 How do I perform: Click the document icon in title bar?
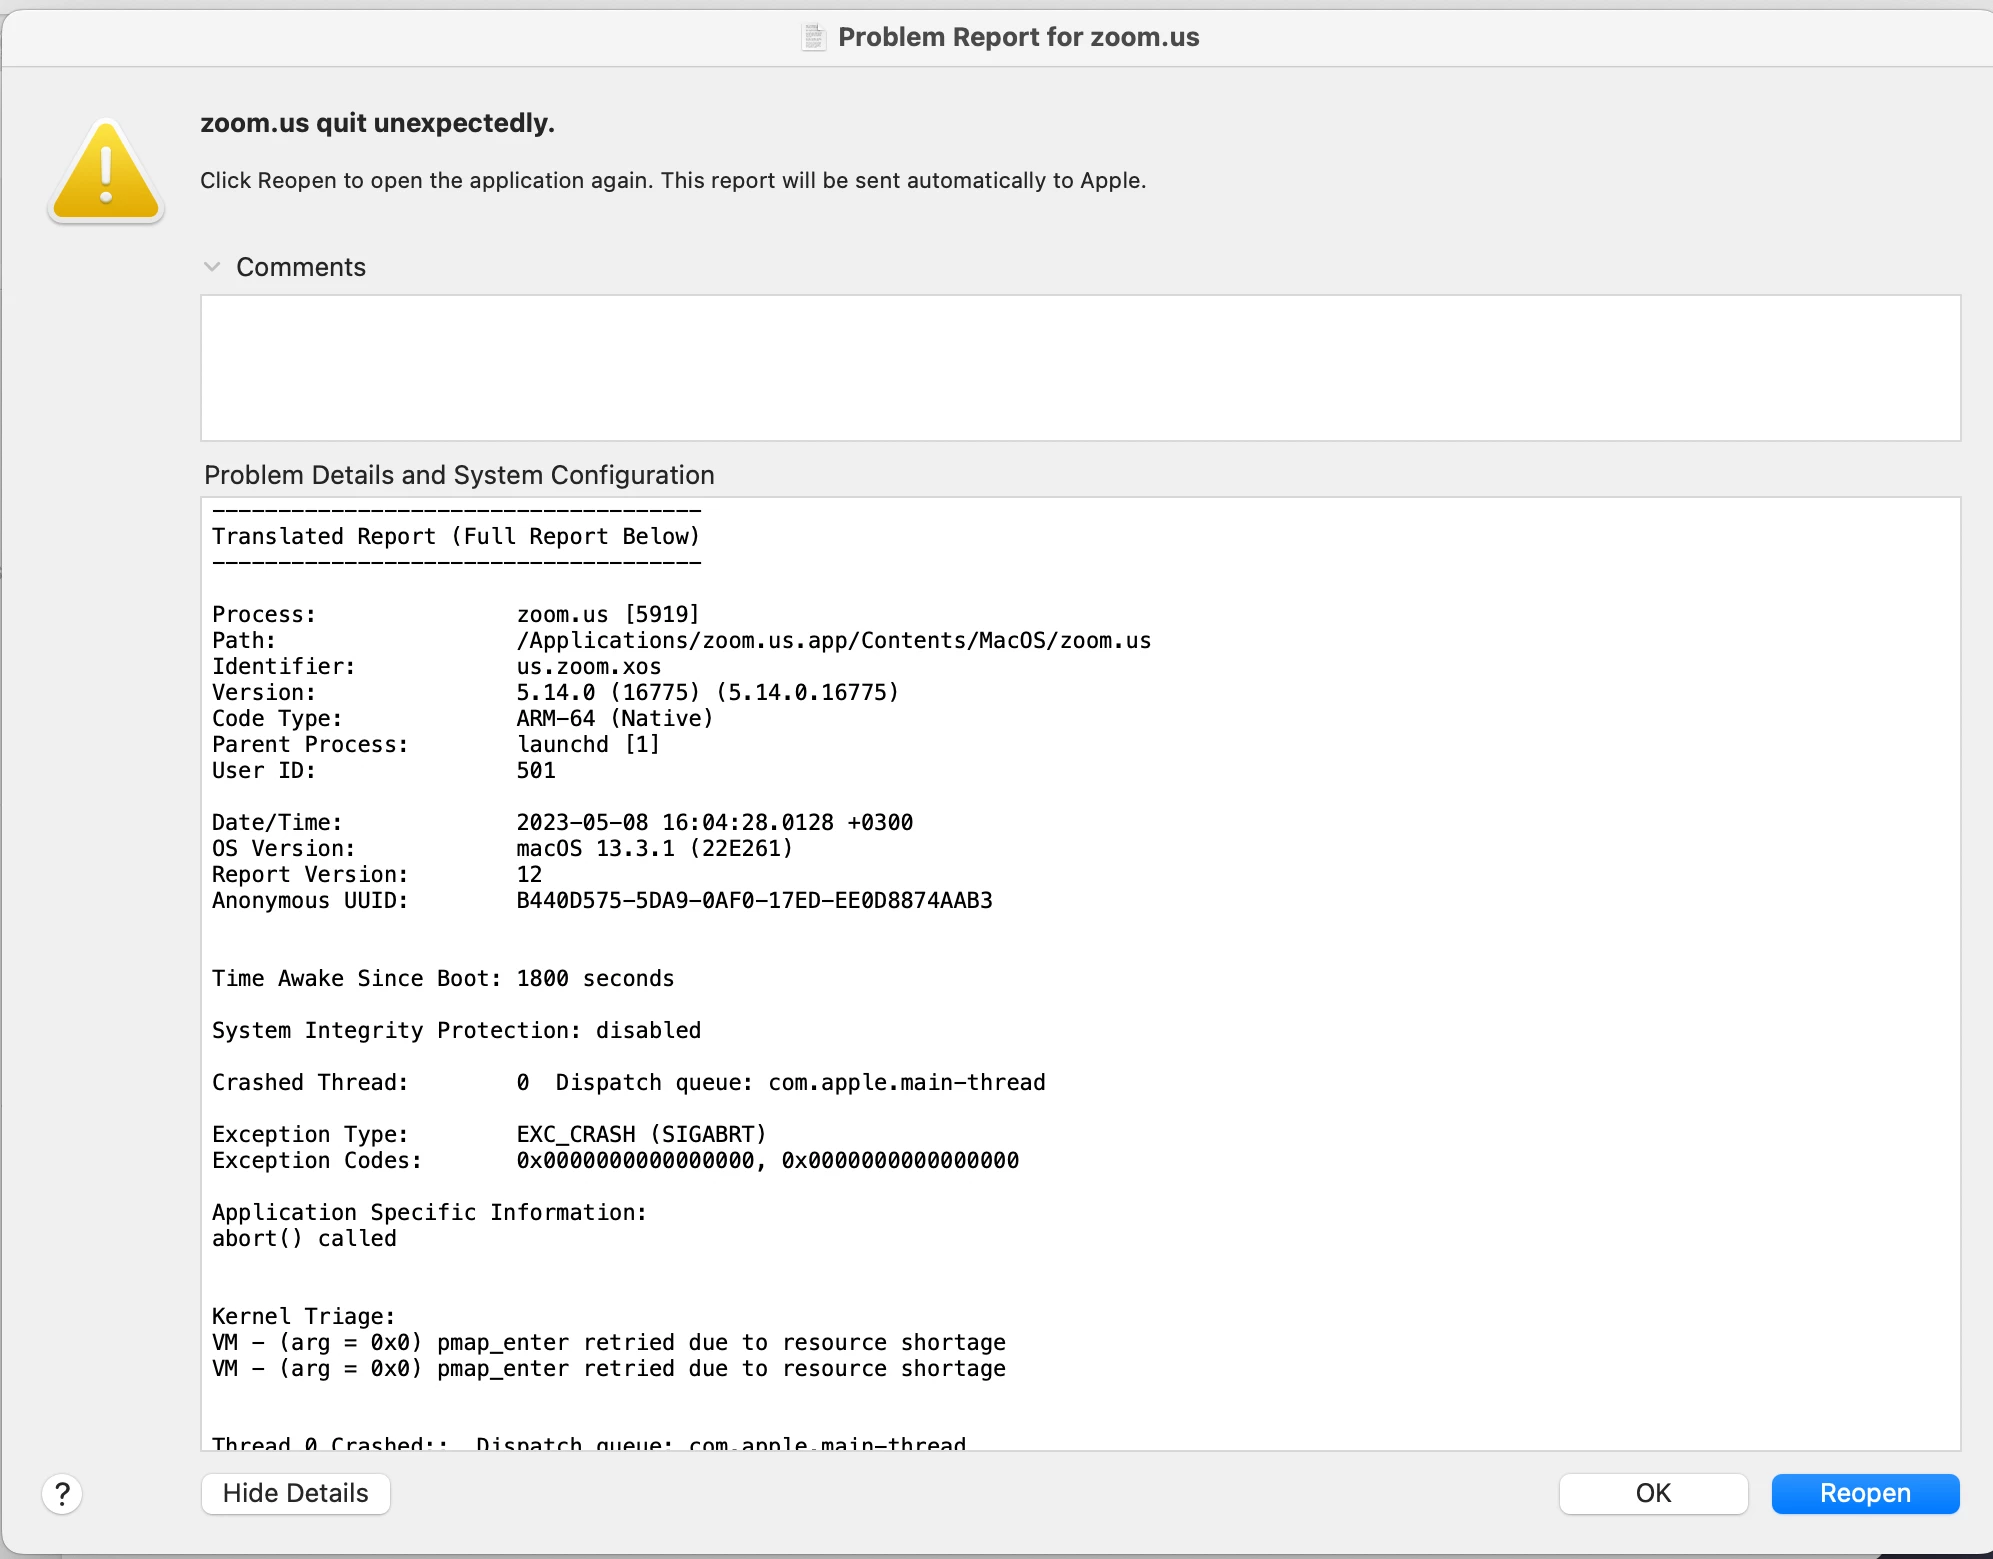tap(814, 38)
